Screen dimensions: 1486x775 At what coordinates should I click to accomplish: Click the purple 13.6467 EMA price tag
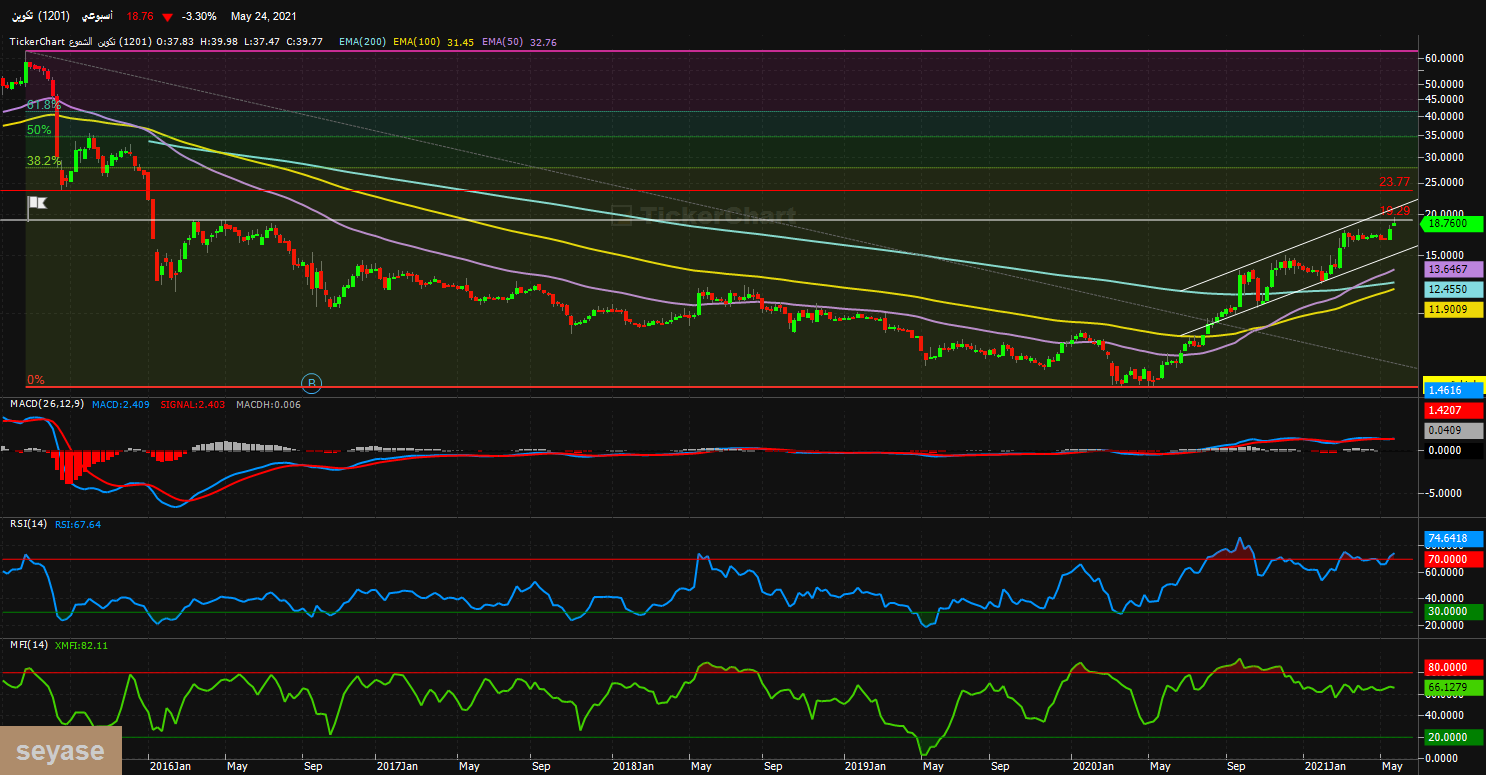1448,269
